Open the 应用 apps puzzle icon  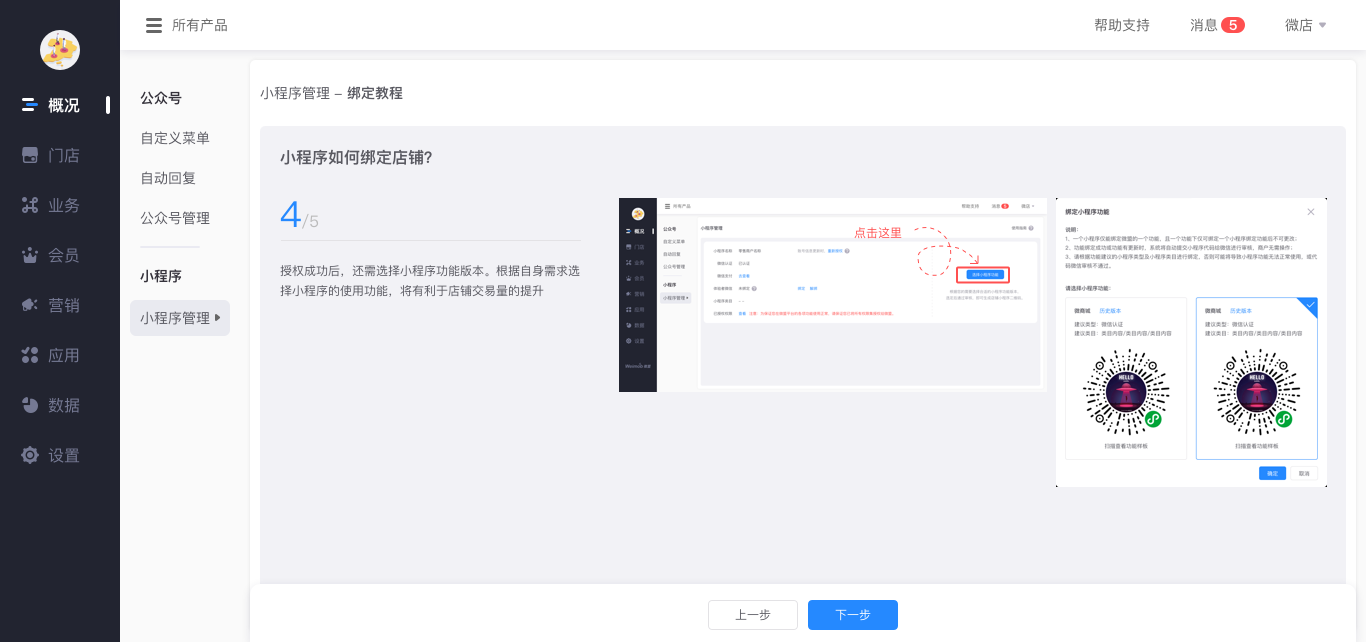pos(30,355)
